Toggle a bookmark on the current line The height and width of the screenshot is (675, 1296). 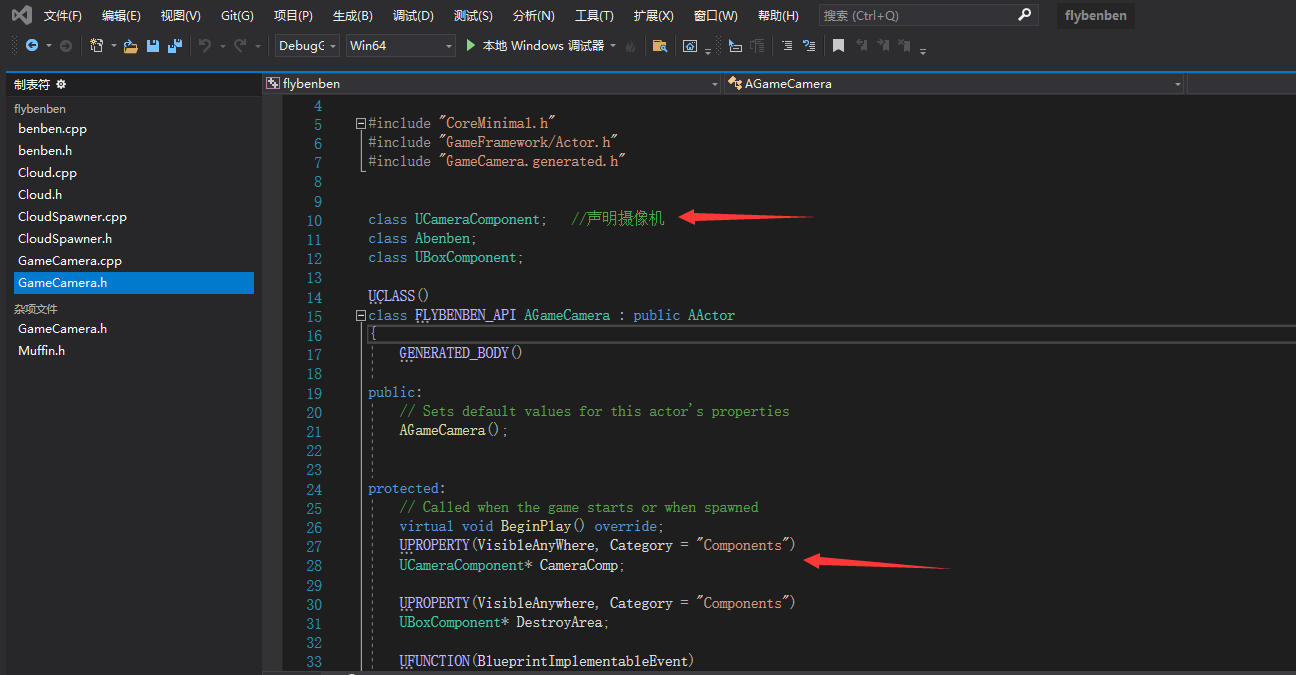[838, 46]
